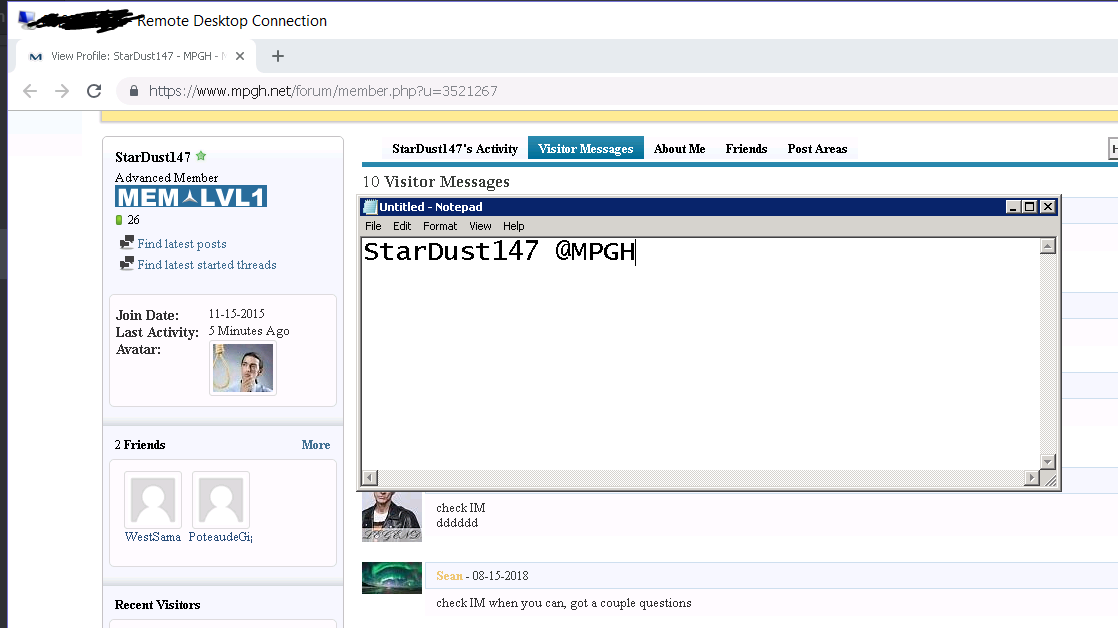Click avatar next to the 'check IM dddddd' message
1118x628 pixels.
(391, 517)
